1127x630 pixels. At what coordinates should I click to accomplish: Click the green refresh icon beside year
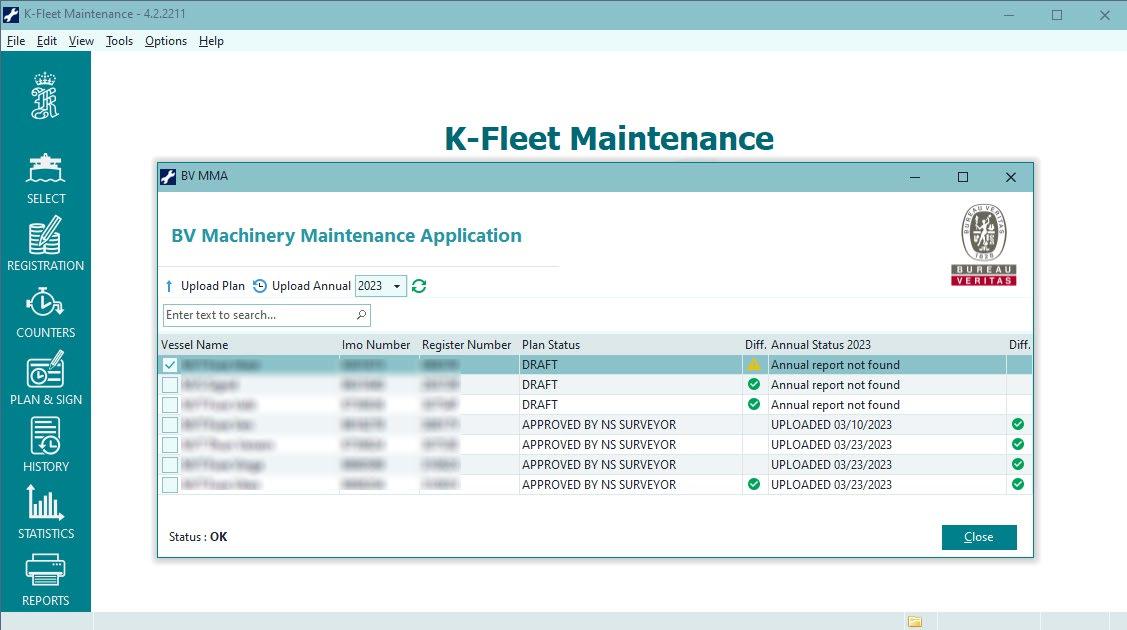coord(419,286)
